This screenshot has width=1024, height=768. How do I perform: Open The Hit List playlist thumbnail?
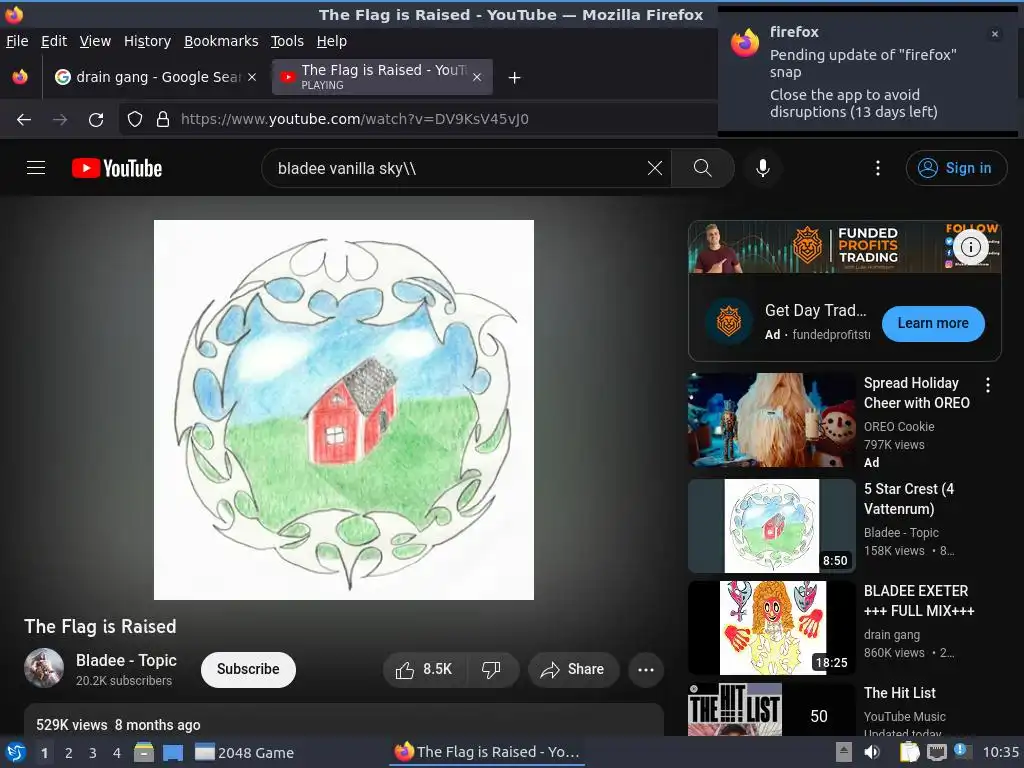coord(771,710)
